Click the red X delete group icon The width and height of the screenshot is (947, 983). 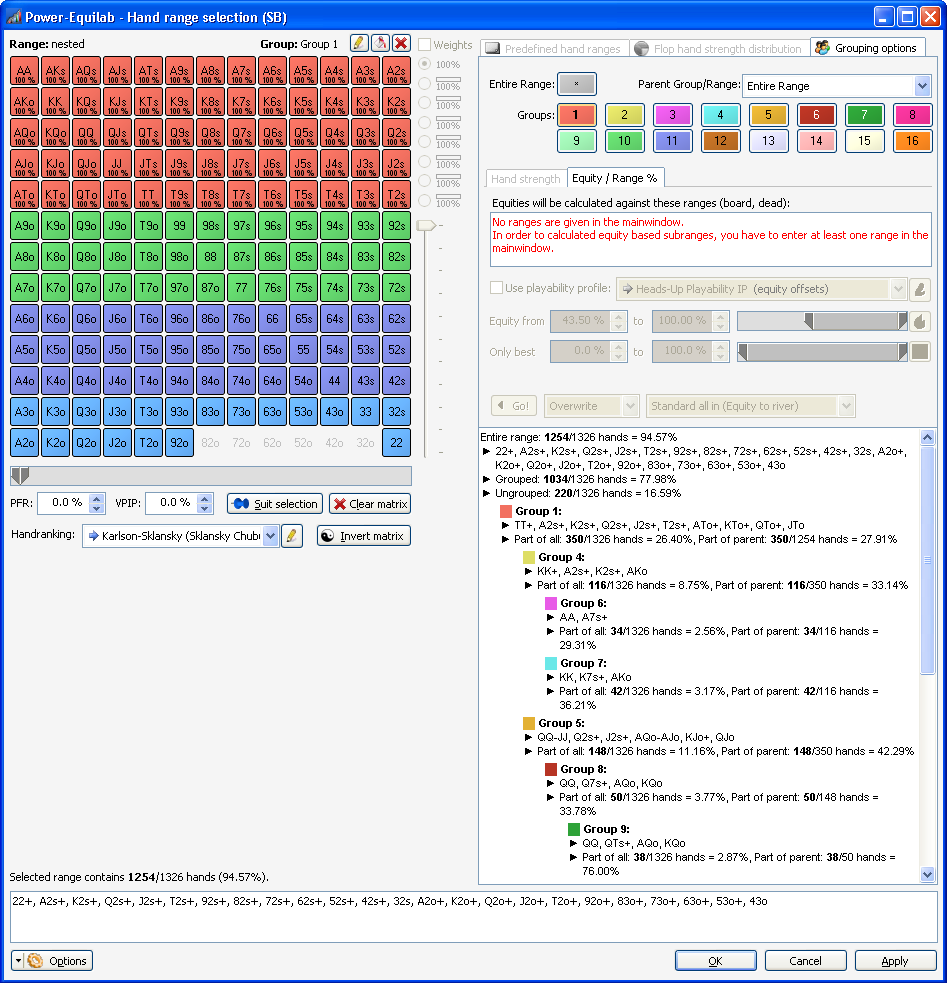click(402, 43)
